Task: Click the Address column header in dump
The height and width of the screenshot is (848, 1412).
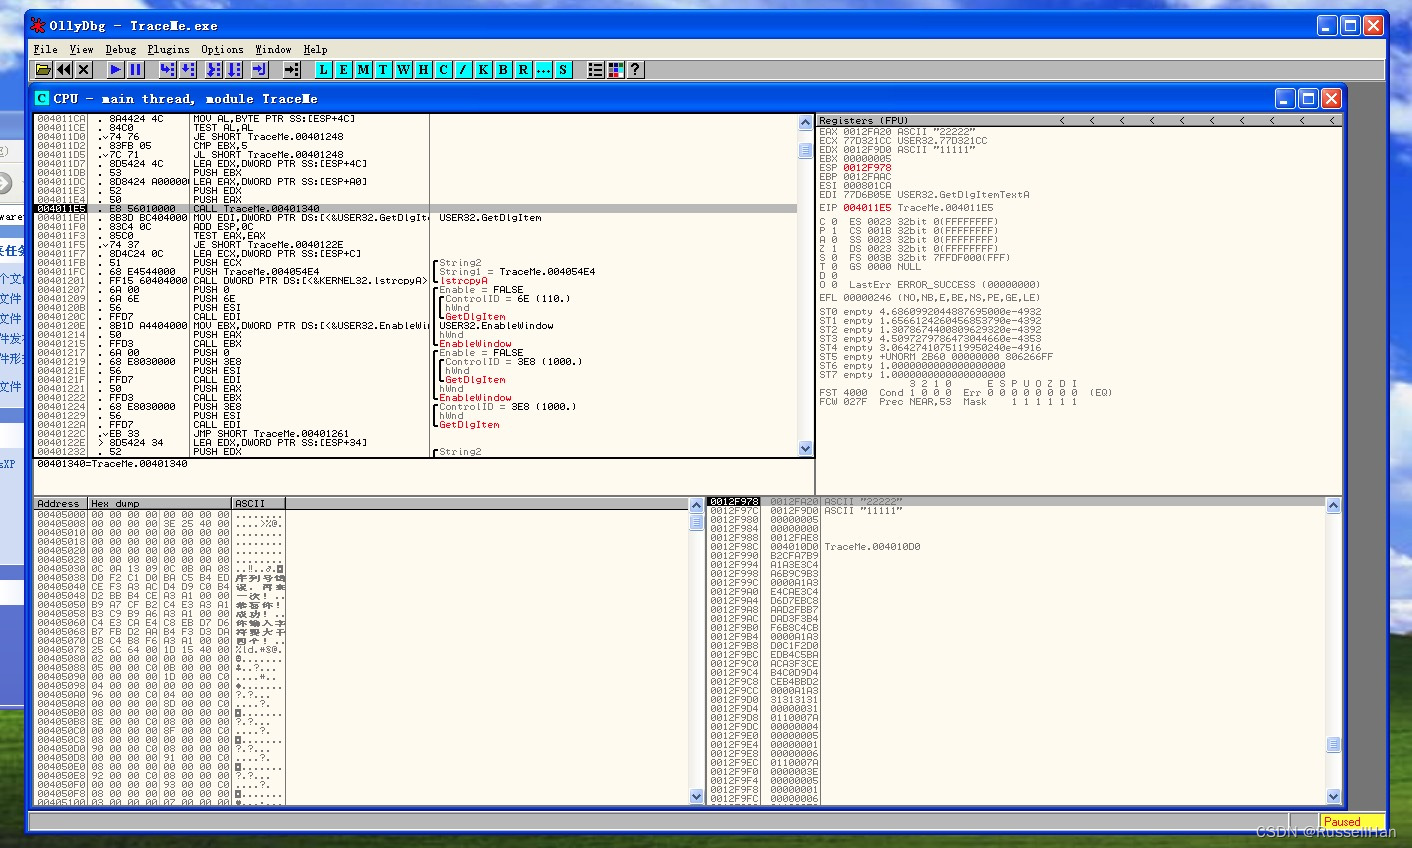Action: click(61, 503)
